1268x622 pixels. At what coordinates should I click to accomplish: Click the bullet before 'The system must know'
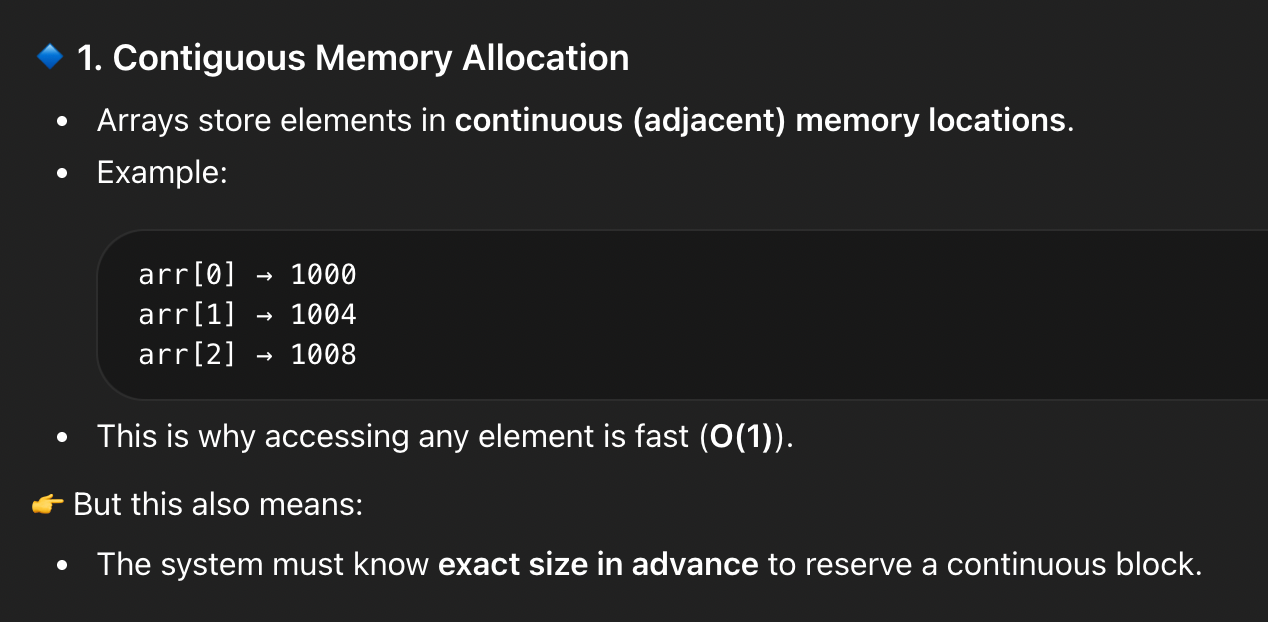pos(63,565)
